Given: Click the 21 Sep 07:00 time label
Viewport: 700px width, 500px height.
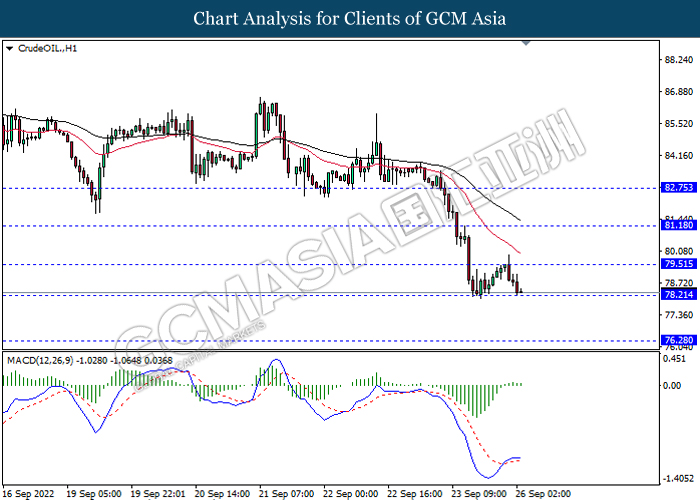Looking at the screenshot, I should pos(287,494).
